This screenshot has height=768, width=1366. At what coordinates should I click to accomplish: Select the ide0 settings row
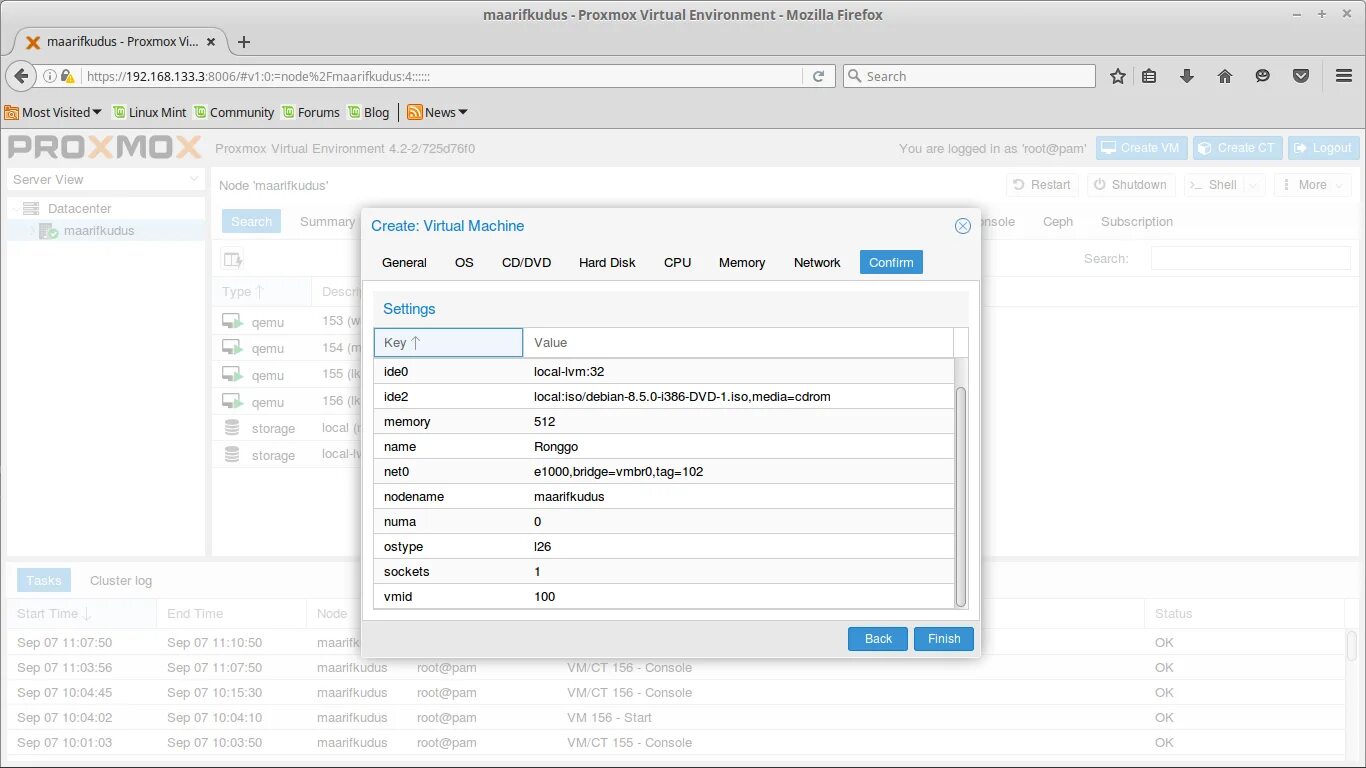click(x=664, y=371)
